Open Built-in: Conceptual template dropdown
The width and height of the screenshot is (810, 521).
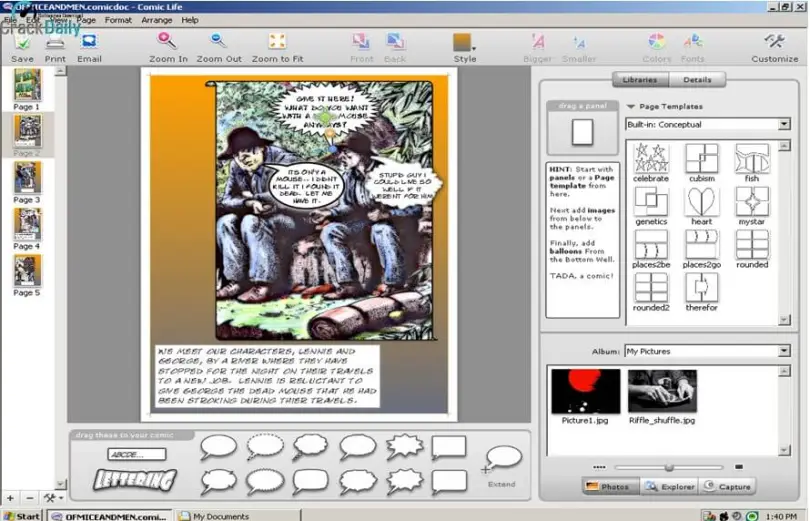tap(708, 124)
